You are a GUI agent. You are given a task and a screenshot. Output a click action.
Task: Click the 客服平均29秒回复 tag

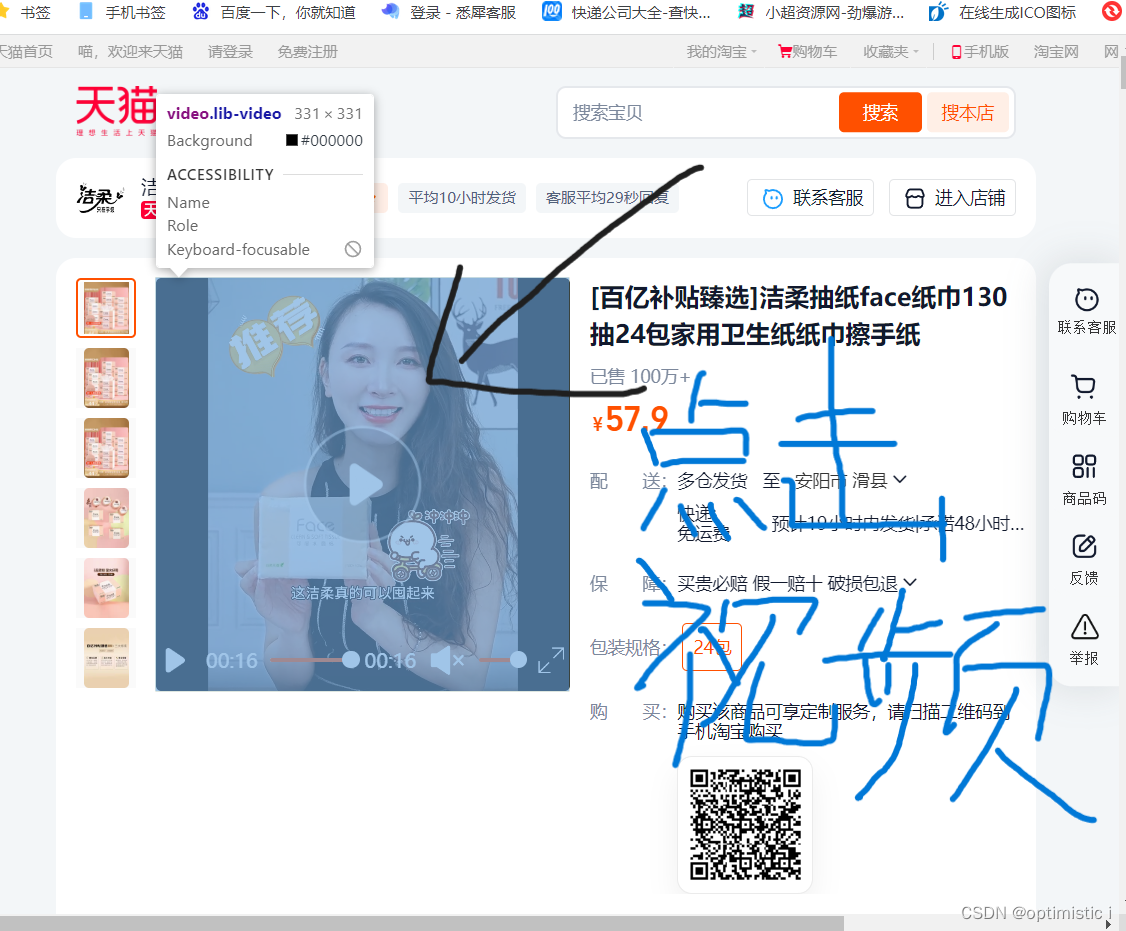tap(607, 198)
